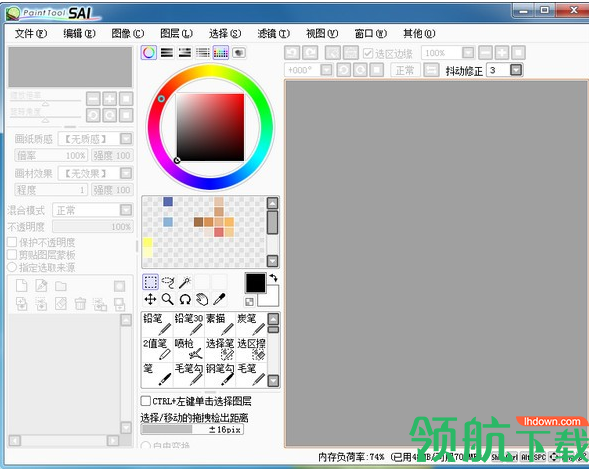Image resolution: width=589 pixels, height=469 pixels.
Task: Open the 画纸质感 texture dropdown
Action: click(126, 139)
